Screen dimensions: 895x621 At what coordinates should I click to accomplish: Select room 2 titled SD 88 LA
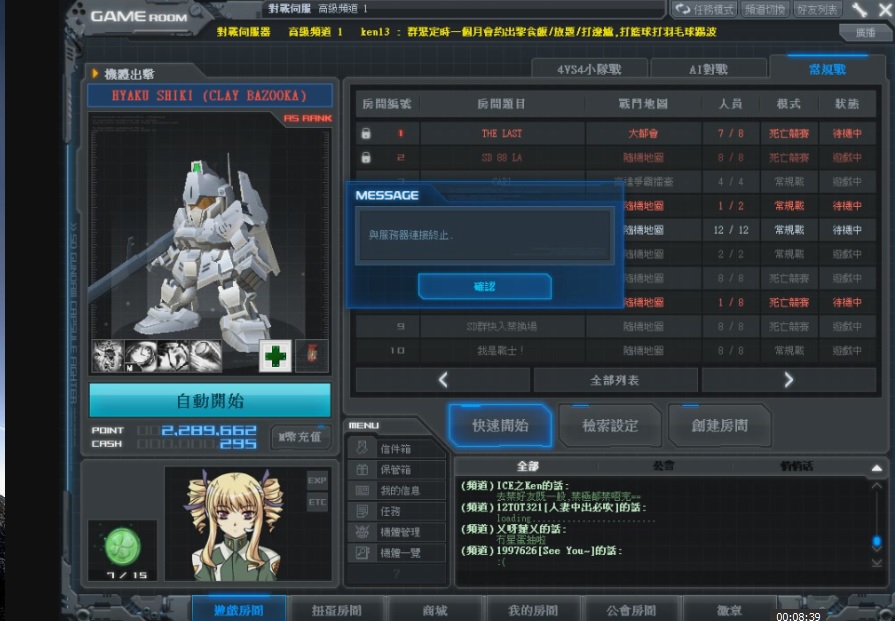pyautogui.click(x=615, y=158)
